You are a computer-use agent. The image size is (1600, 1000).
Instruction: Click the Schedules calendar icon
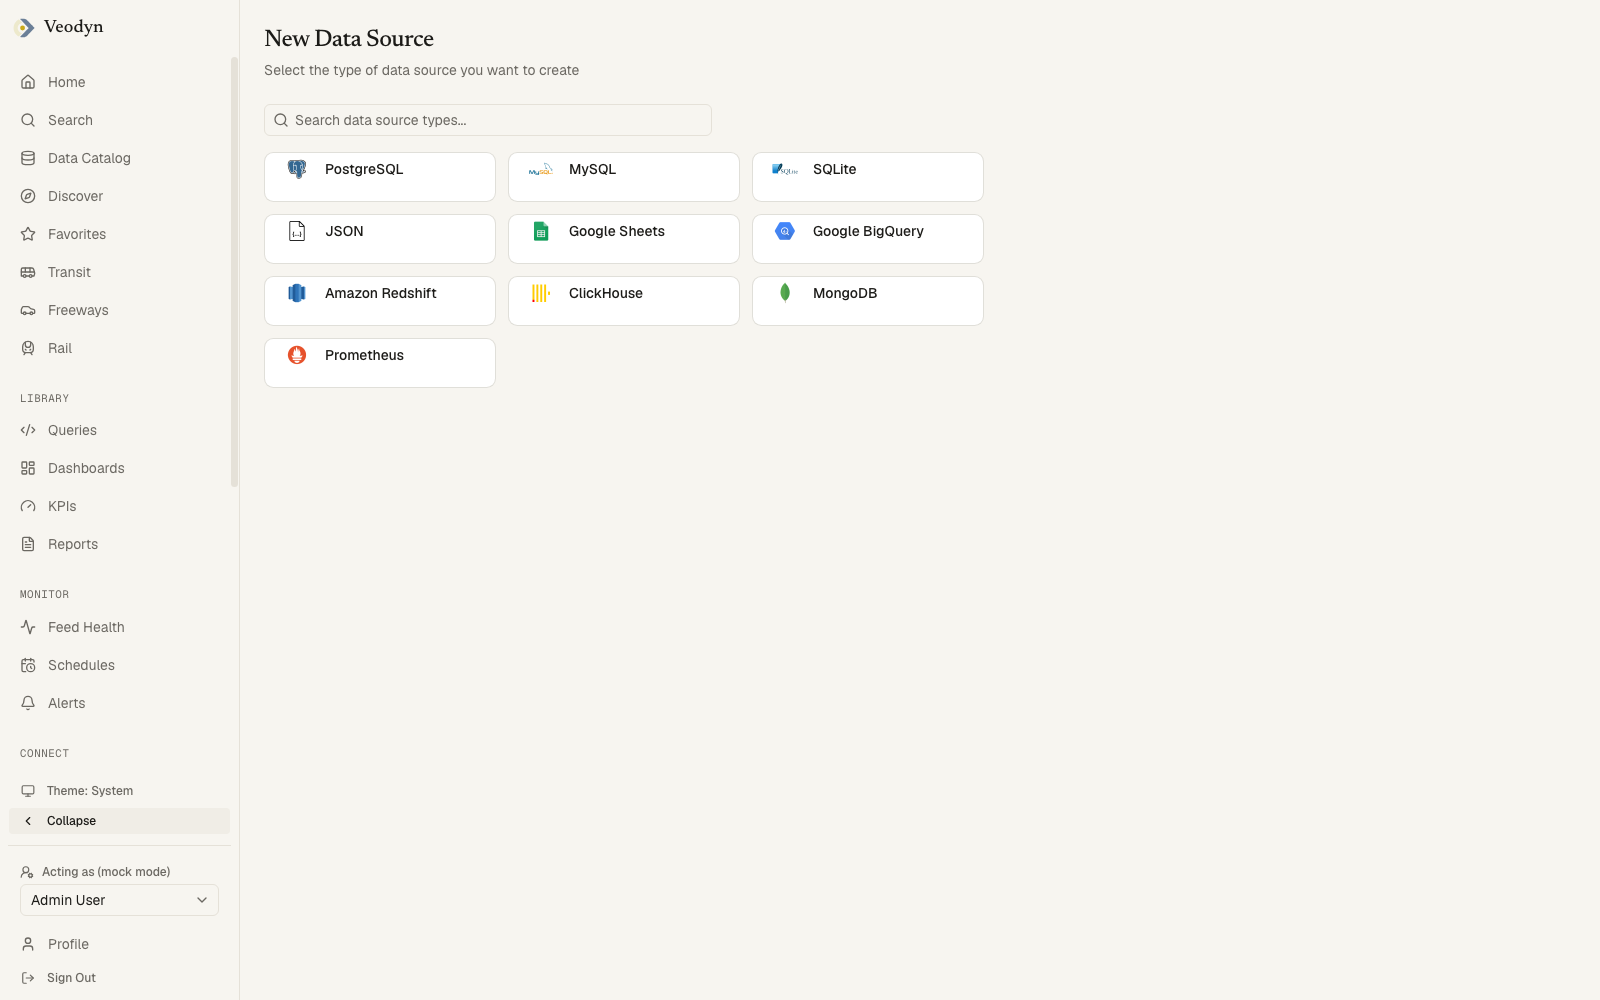click(x=28, y=665)
